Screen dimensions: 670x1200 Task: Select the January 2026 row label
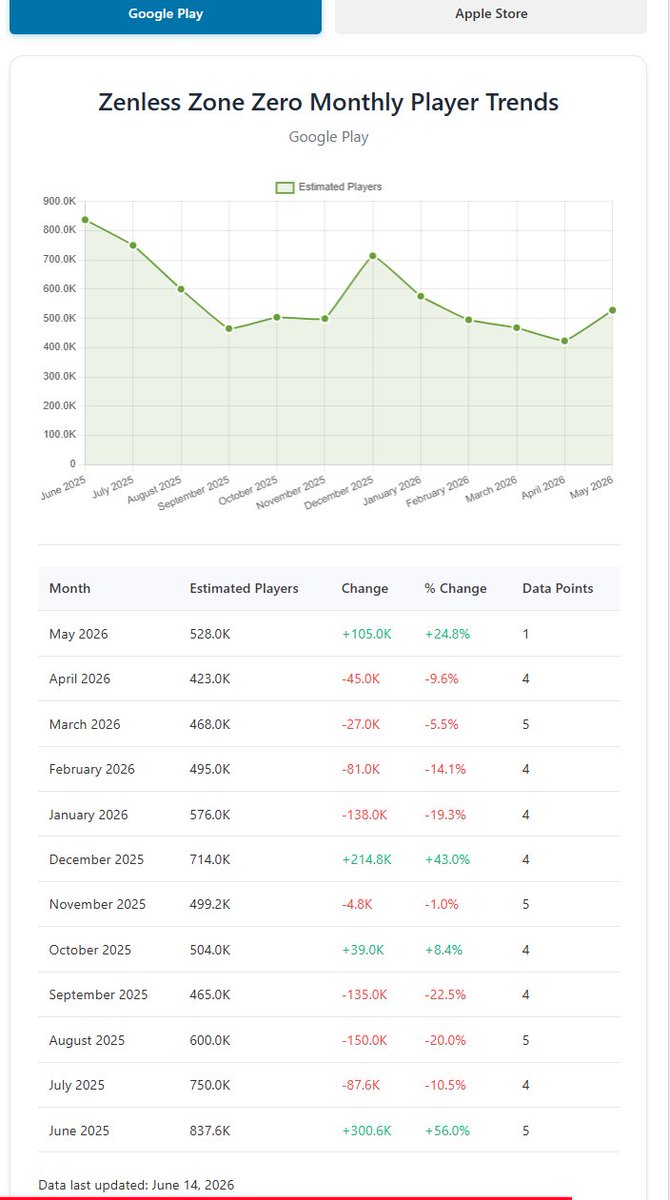point(89,815)
